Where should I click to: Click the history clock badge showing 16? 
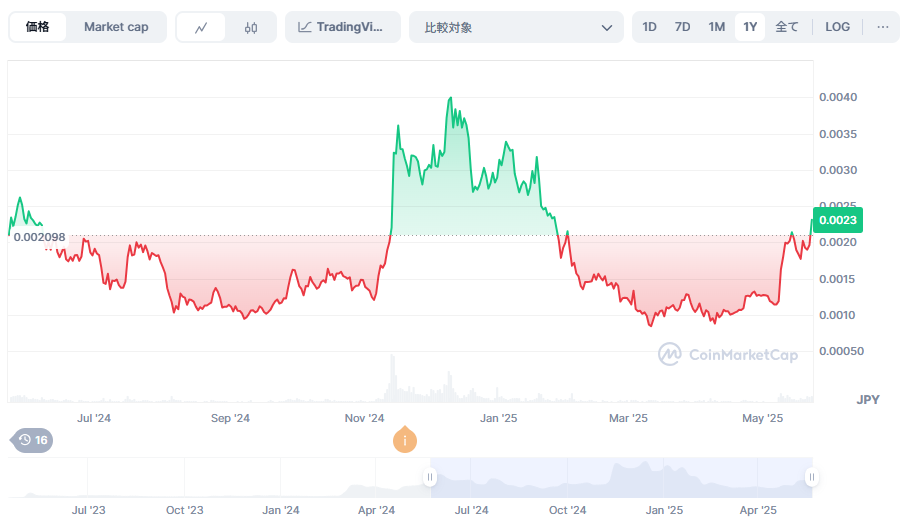coord(31,440)
